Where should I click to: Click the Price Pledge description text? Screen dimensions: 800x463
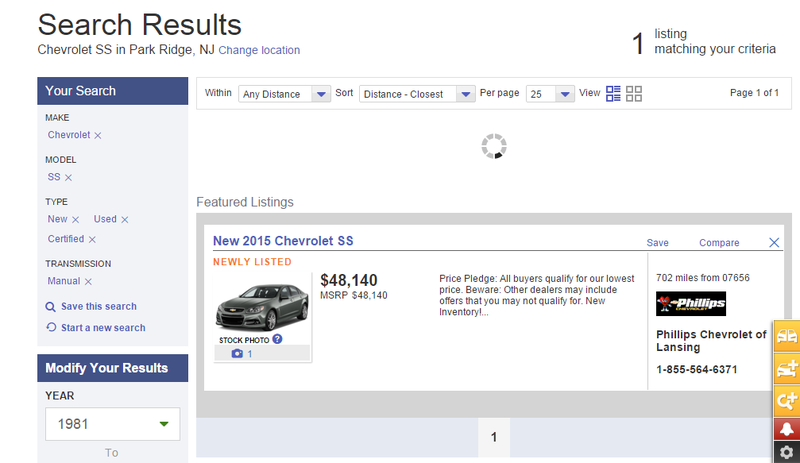point(537,295)
